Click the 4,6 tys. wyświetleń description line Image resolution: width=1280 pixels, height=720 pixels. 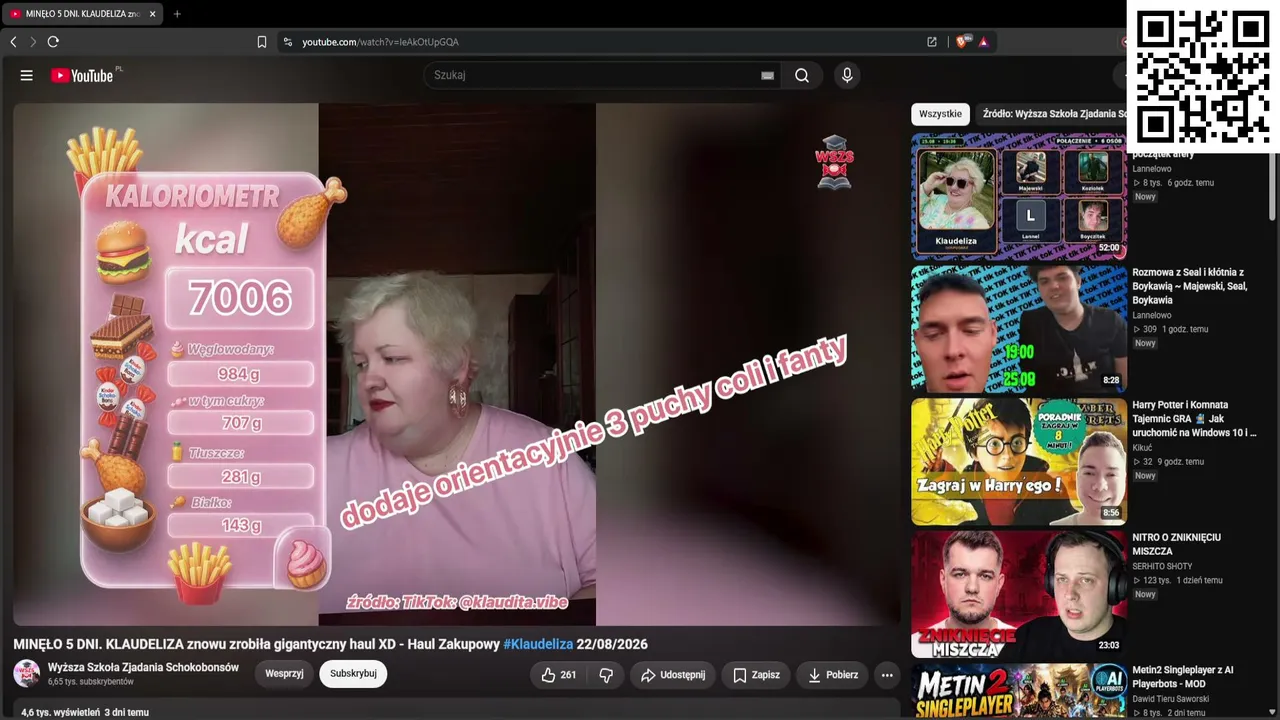pos(85,712)
